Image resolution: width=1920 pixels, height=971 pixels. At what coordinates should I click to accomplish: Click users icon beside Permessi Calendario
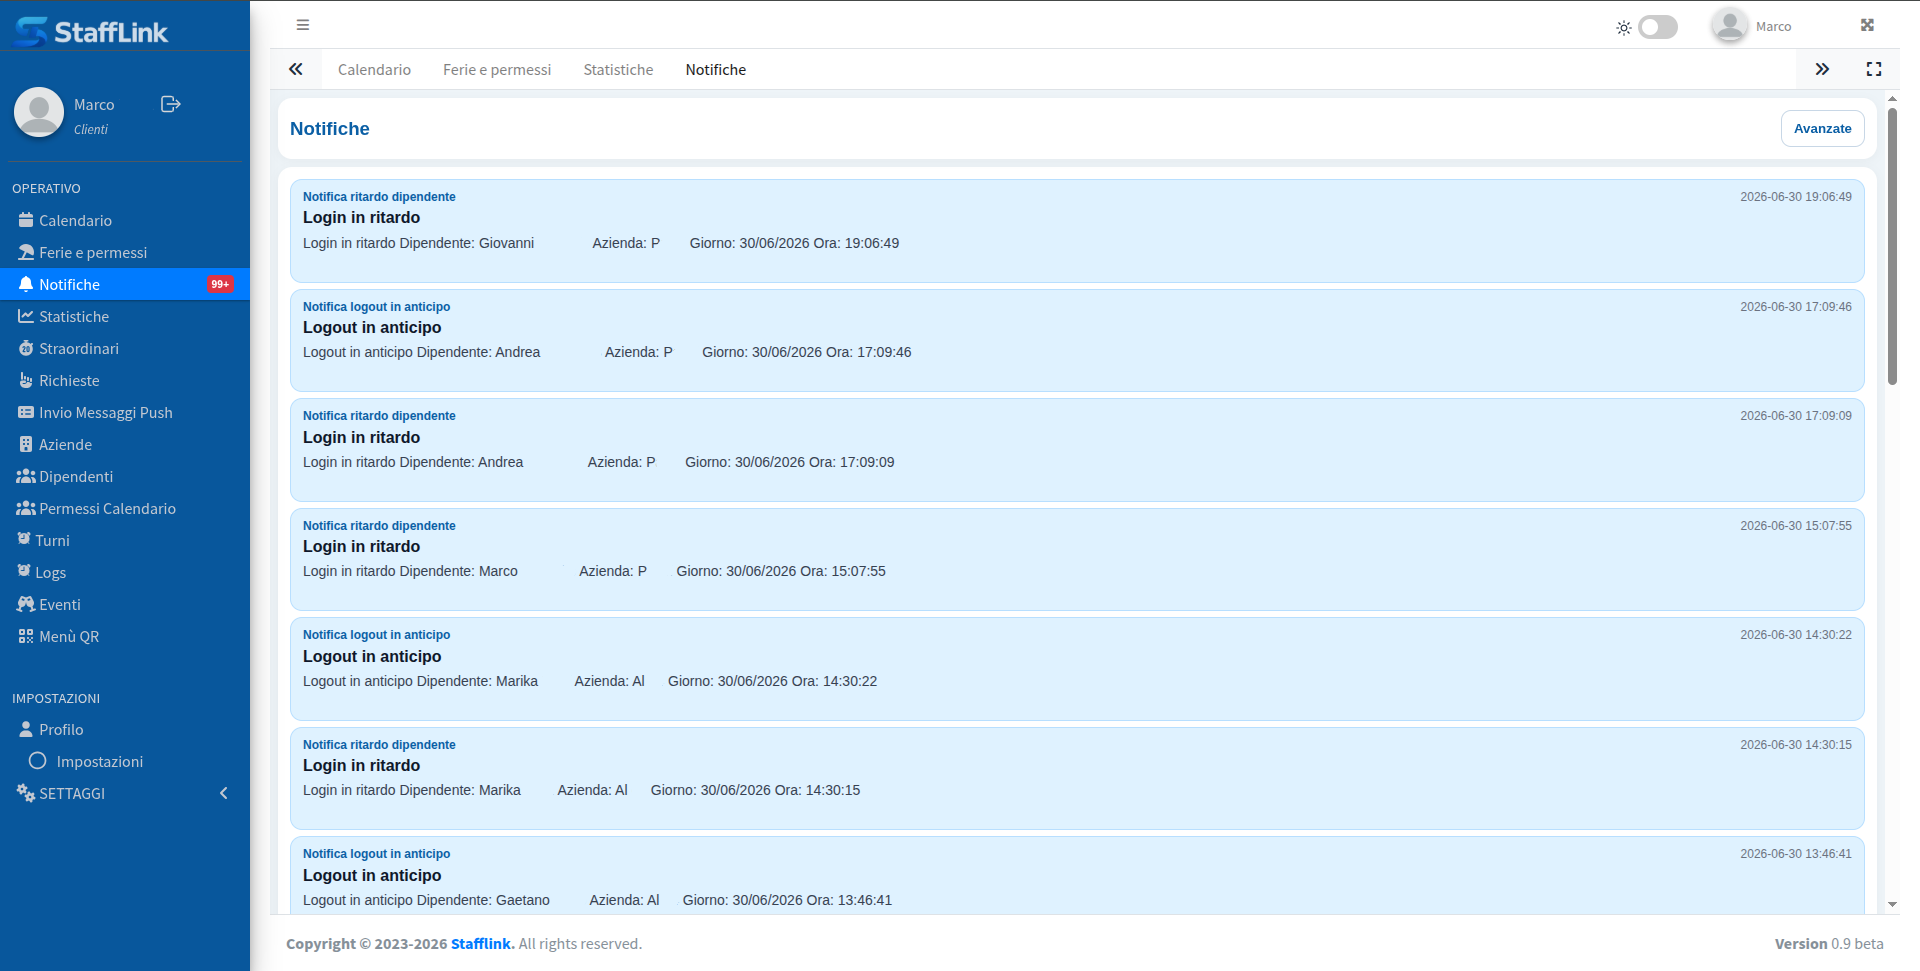pyautogui.click(x=26, y=508)
